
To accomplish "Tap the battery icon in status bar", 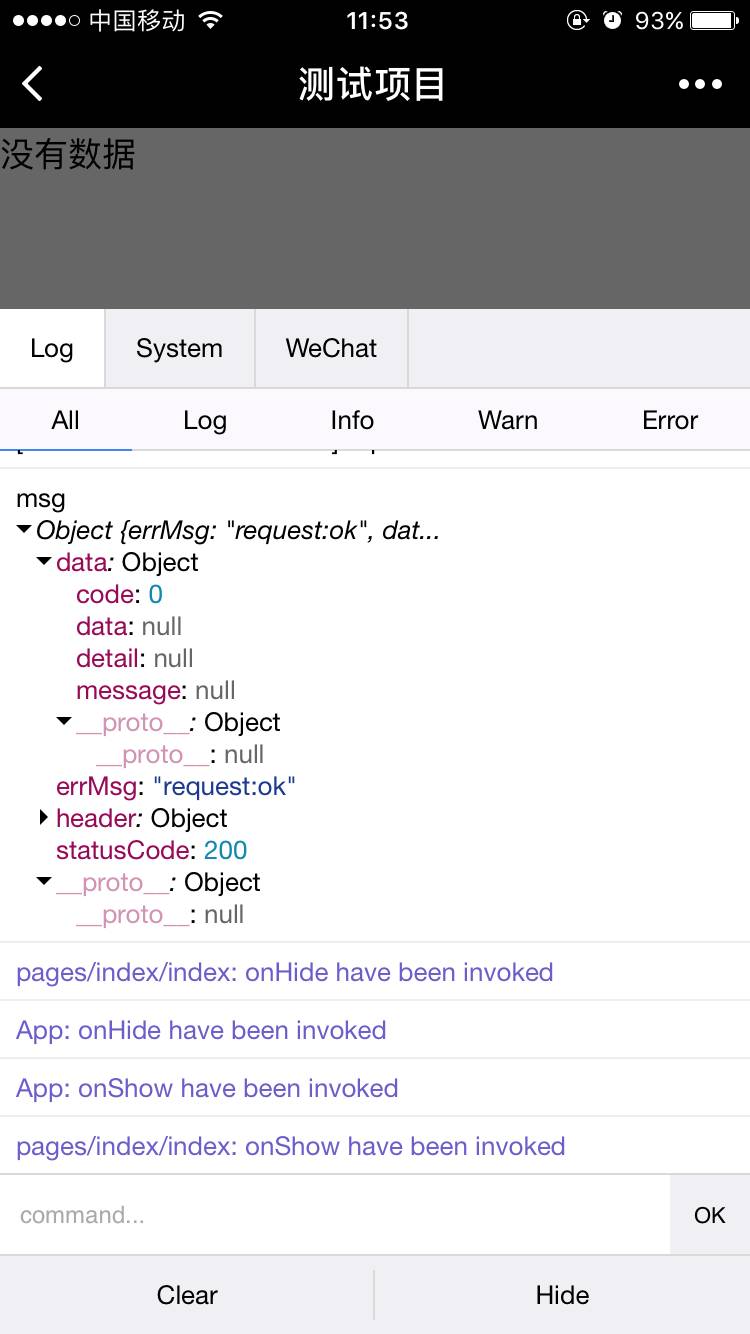I will pos(714,21).
